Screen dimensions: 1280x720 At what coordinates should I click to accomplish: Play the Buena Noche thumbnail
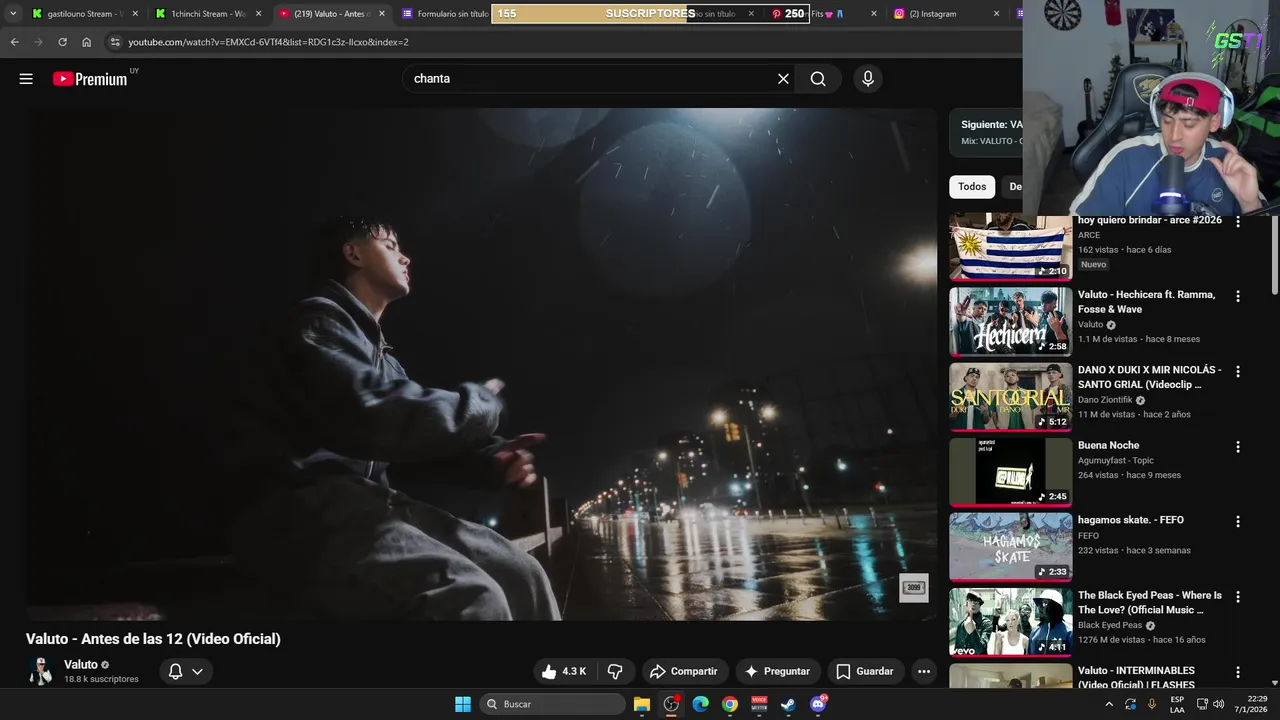pos(1010,471)
